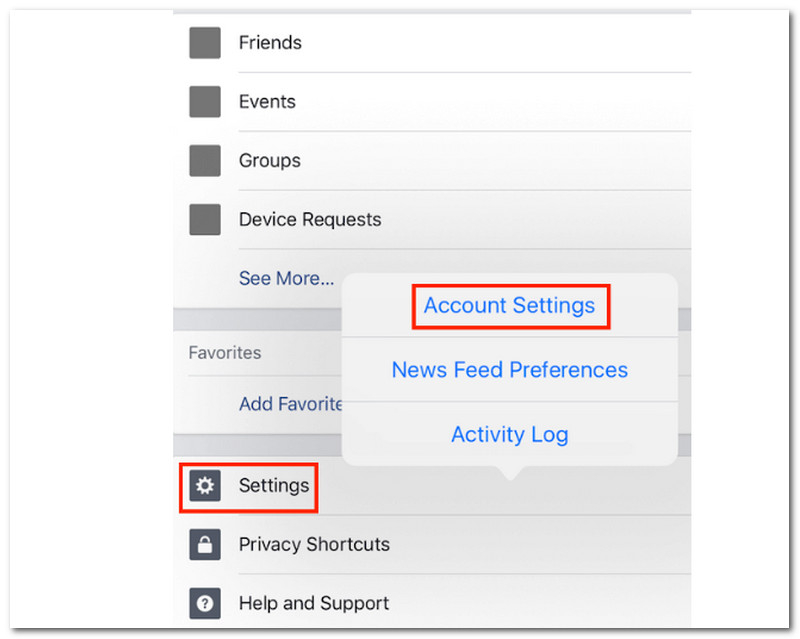Open Help and Support label
The height and width of the screenshot is (639, 800).
pos(314,604)
